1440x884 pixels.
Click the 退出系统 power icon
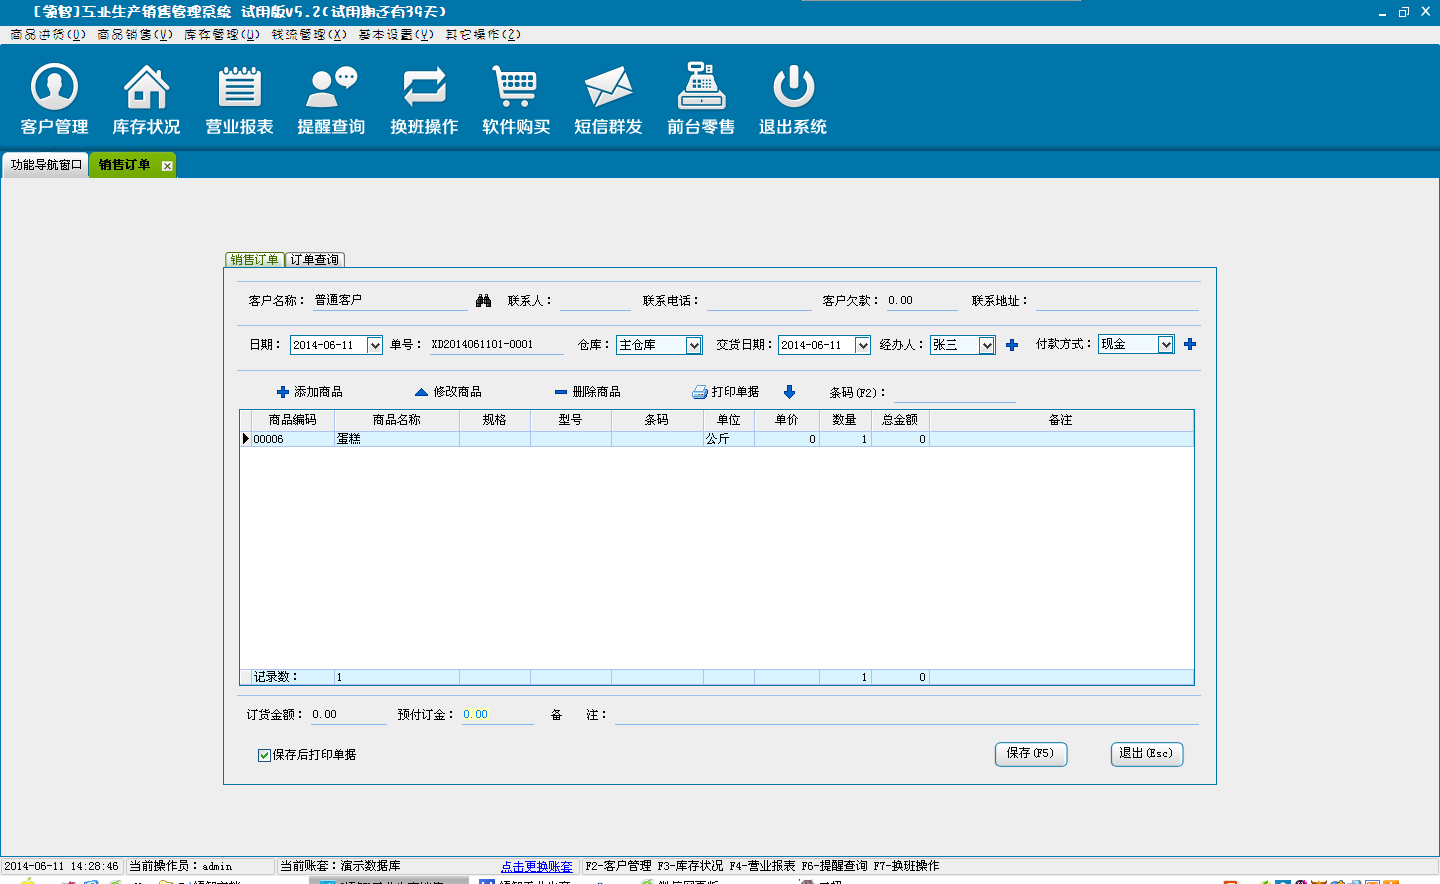pos(793,88)
